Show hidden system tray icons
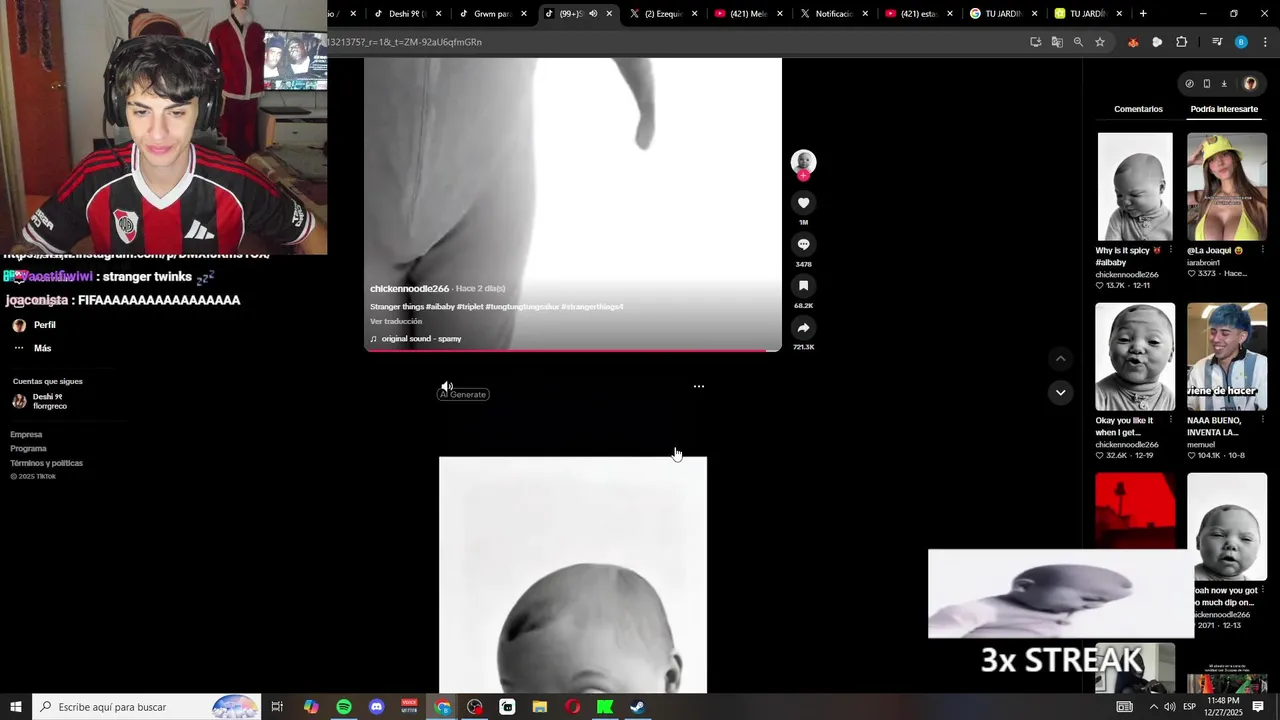The width and height of the screenshot is (1280, 720). (1153, 707)
